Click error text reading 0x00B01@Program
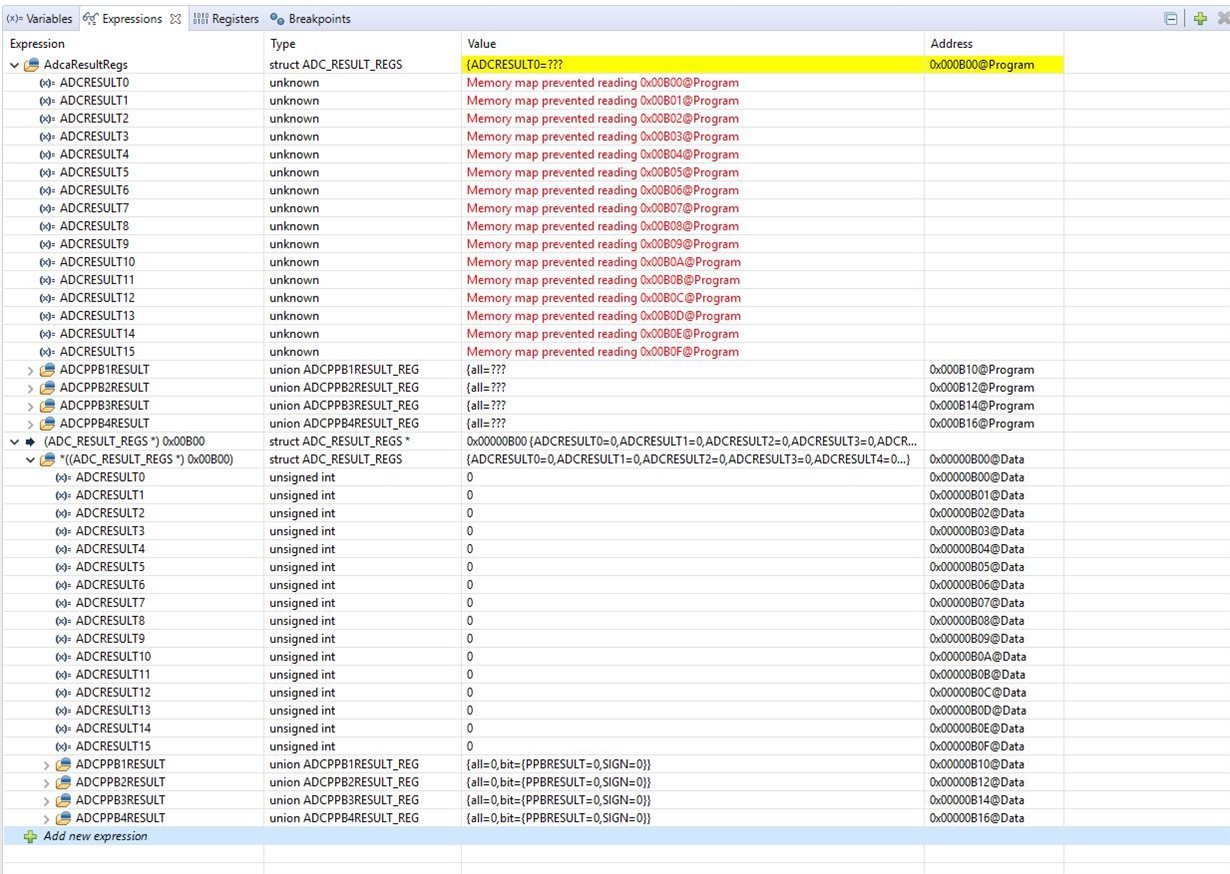 point(603,101)
